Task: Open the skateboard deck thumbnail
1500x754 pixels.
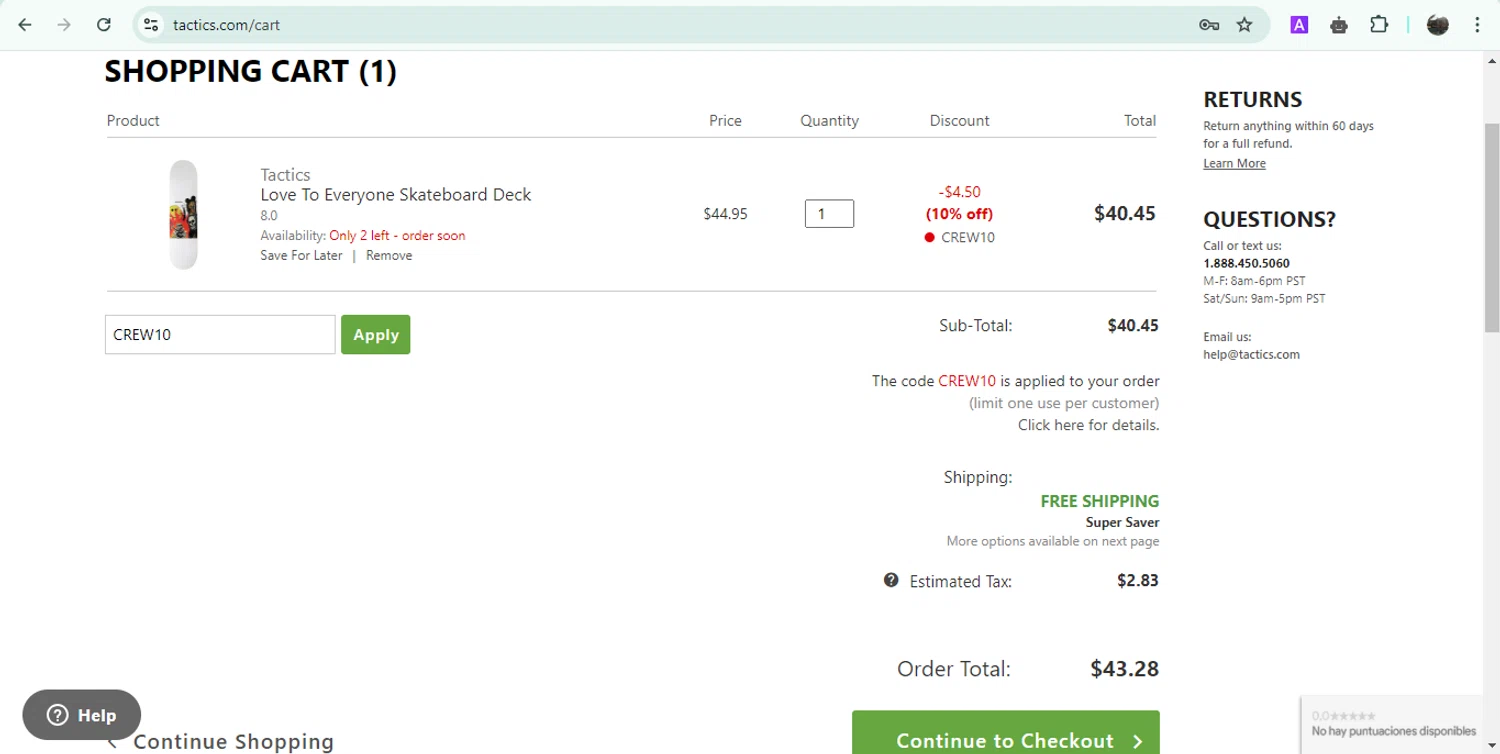Action: pyautogui.click(x=184, y=214)
